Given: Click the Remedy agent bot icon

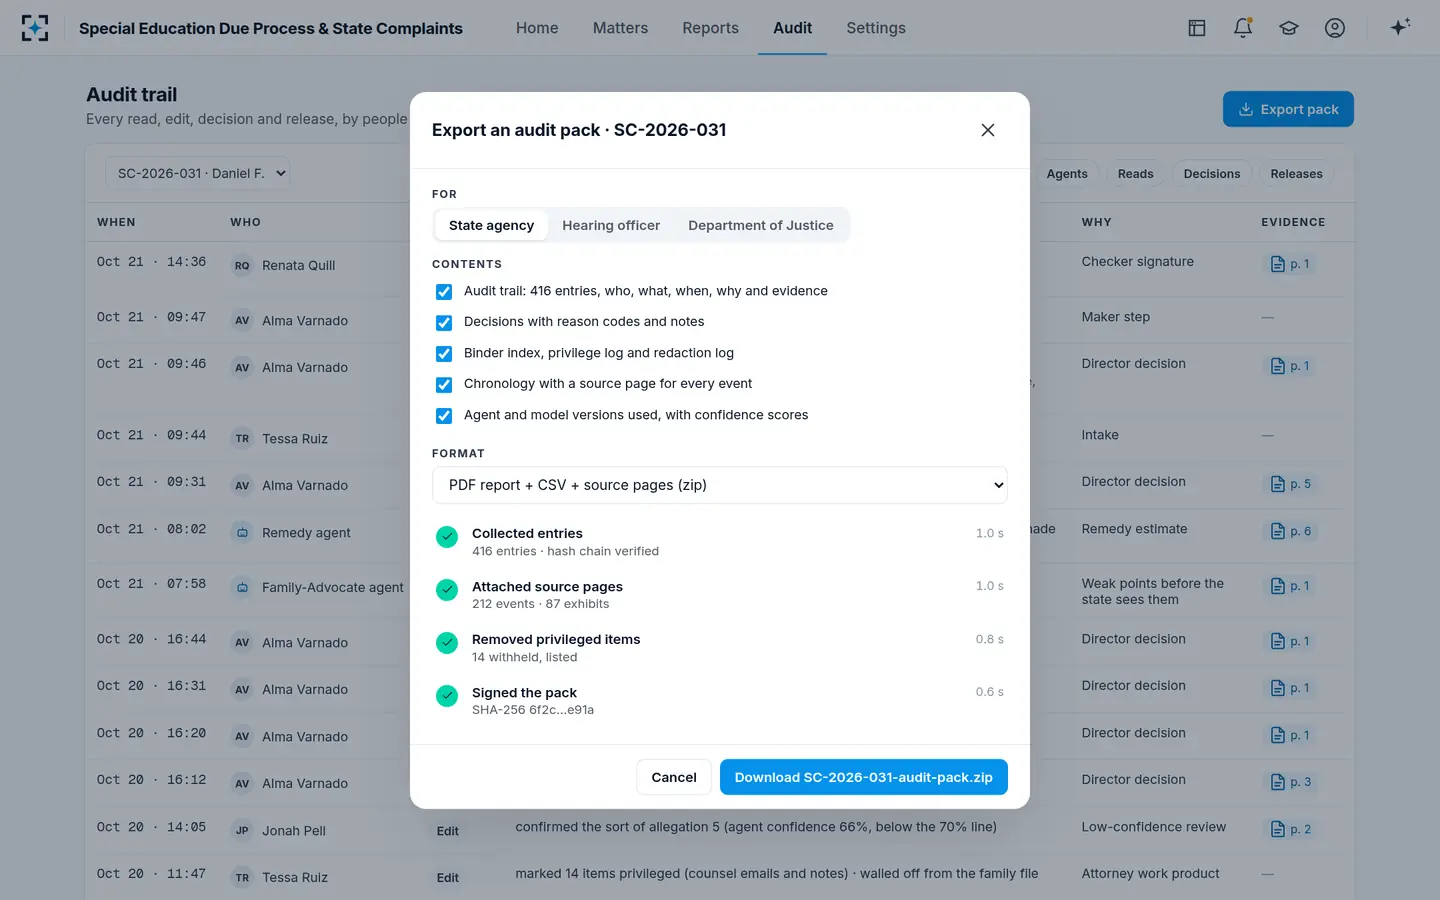Looking at the screenshot, I should pos(242,533).
